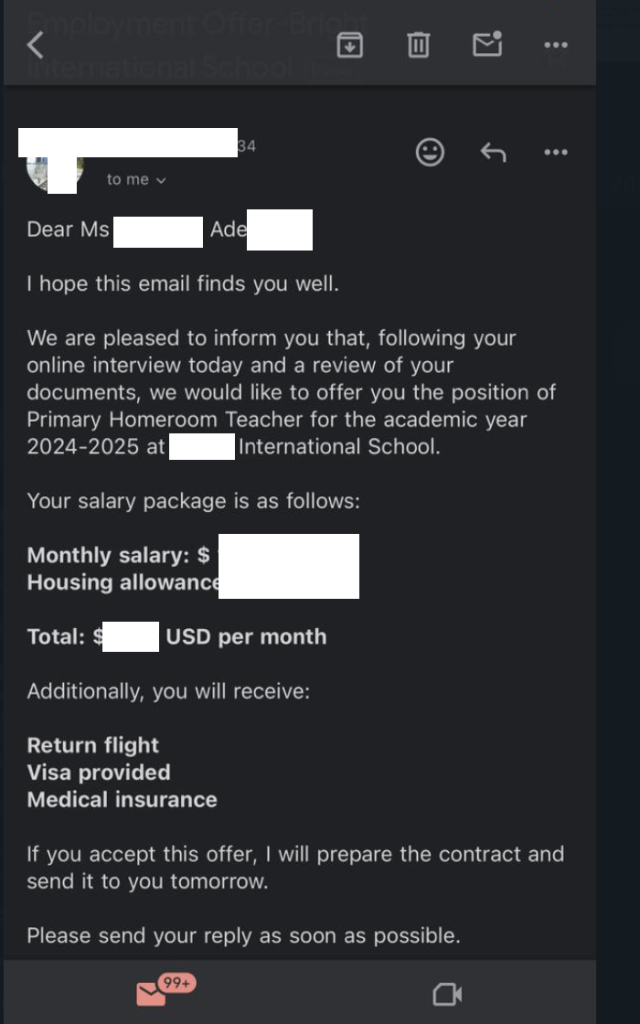Switch to the Meet video tab

pyautogui.click(x=446, y=993)
